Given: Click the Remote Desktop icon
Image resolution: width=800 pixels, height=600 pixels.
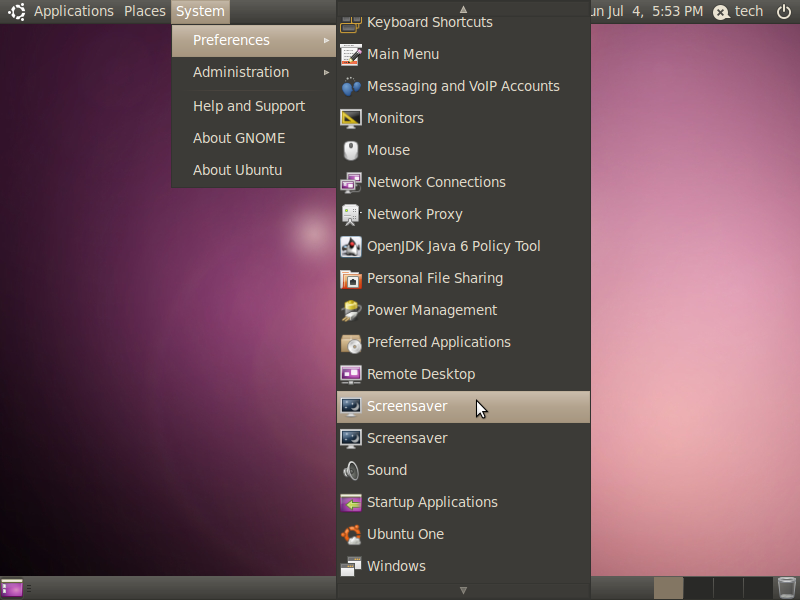Looking at the screenshot, I should [x=351, y=374].
